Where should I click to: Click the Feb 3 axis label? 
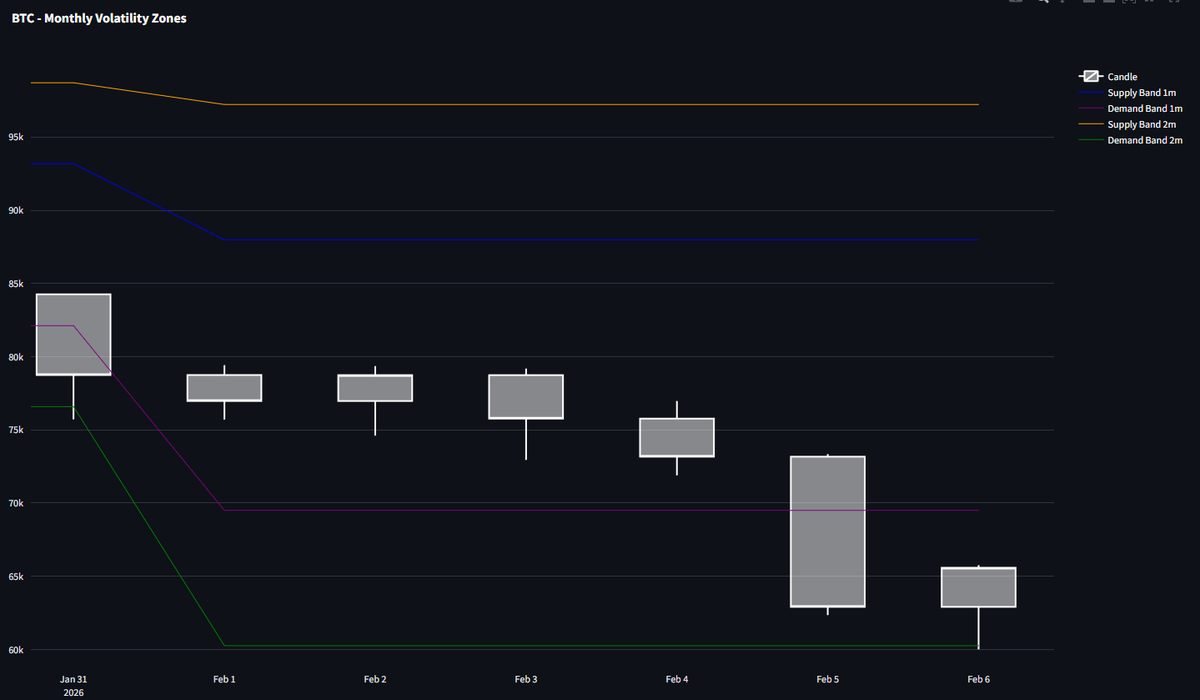coord(526,679)
